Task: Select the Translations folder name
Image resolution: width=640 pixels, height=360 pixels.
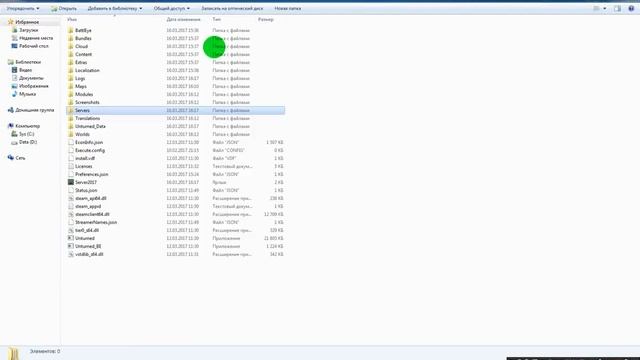Action: pos(87,118)
